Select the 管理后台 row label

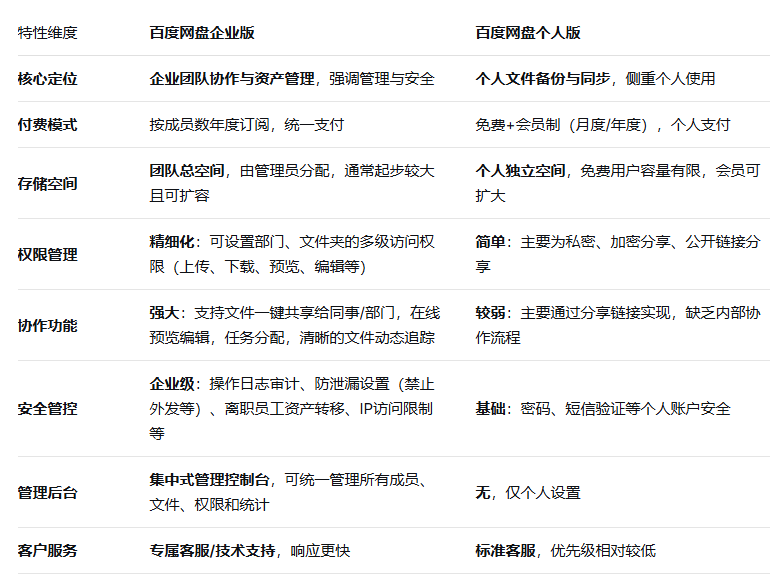point(48,492)
